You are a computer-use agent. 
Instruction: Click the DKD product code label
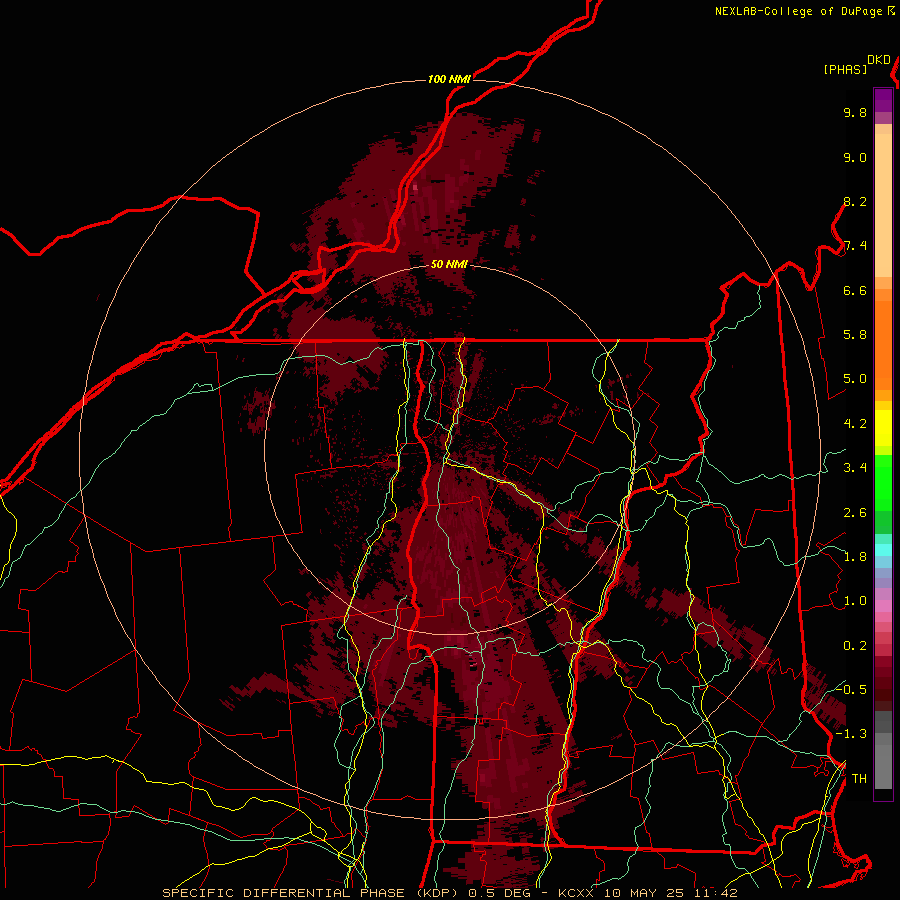pos(879,59)
